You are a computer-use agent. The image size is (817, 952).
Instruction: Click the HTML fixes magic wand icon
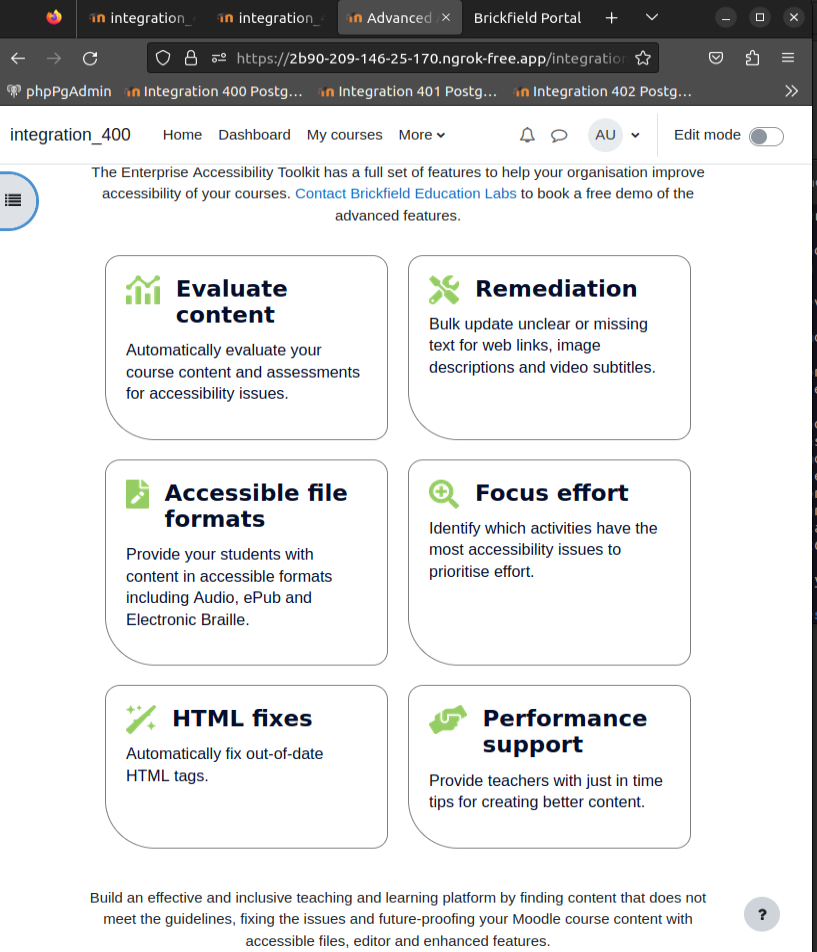point(141,719)
